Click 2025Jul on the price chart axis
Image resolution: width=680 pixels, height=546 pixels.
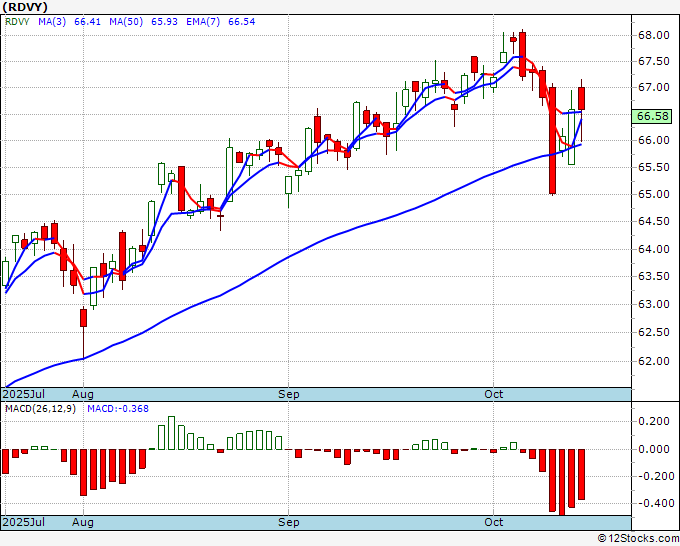click(x=24, y=394)
